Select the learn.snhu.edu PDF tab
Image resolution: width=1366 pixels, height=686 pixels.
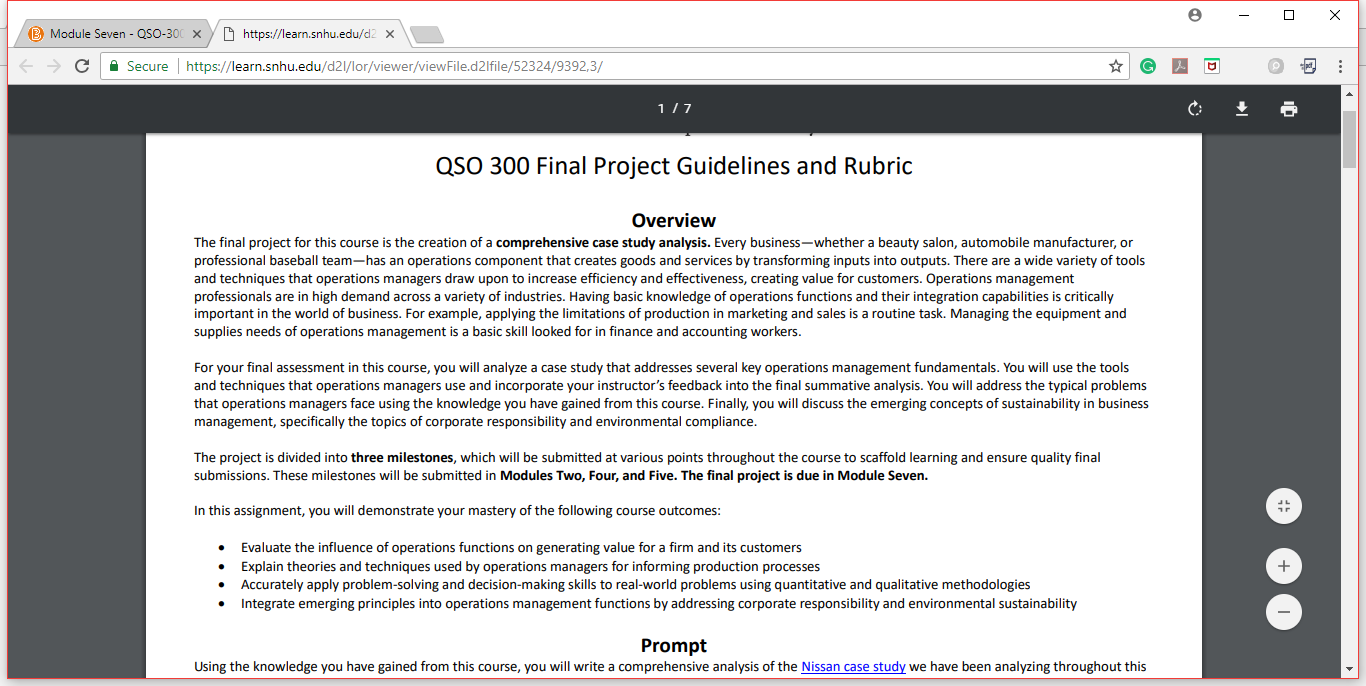[x=310, y=34]
